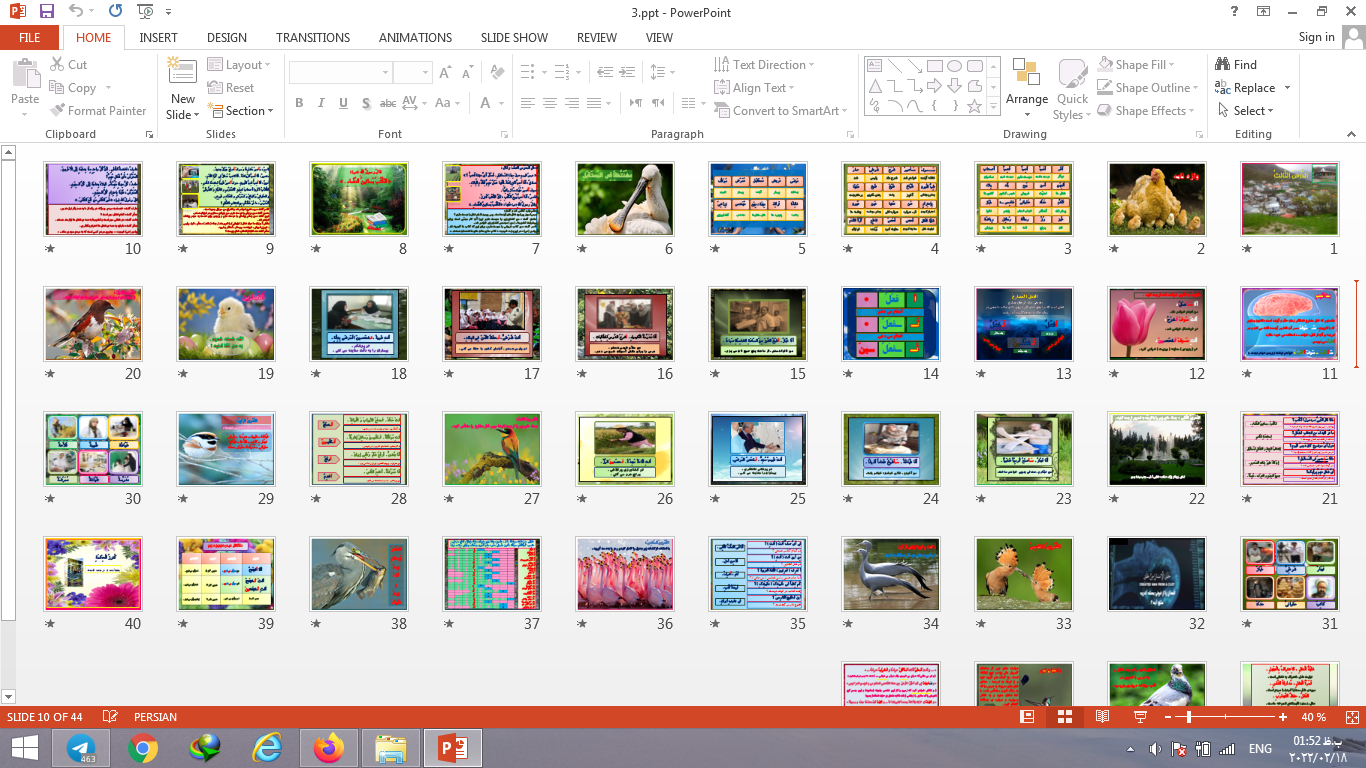The height and width of the screenshot is (768, 1366).
Task: Expand the Shape Fill dropdown
Action: point(1145,65)
